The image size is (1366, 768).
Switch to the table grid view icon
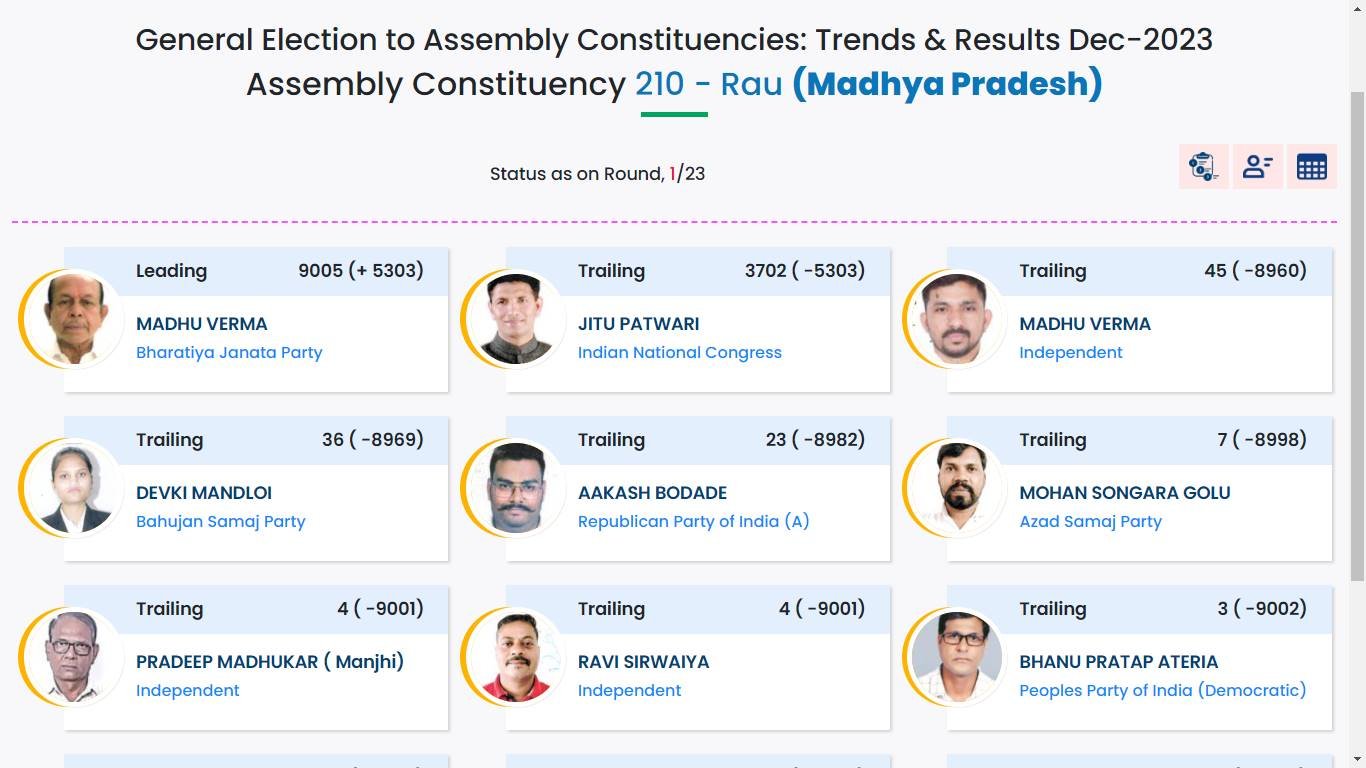tap(1311, 167)
